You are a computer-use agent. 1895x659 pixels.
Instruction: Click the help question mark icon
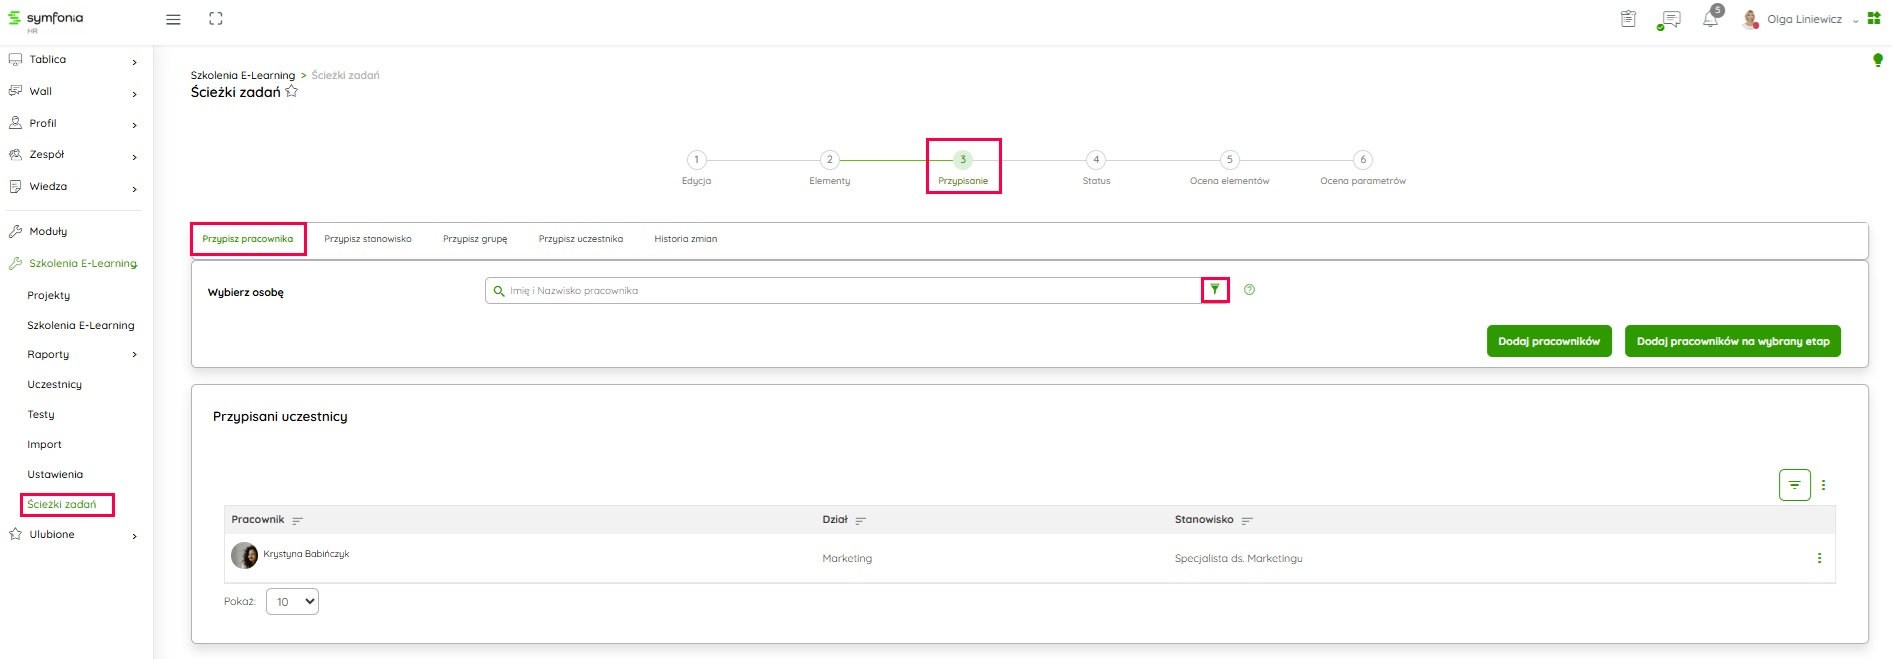(1249, 290)
